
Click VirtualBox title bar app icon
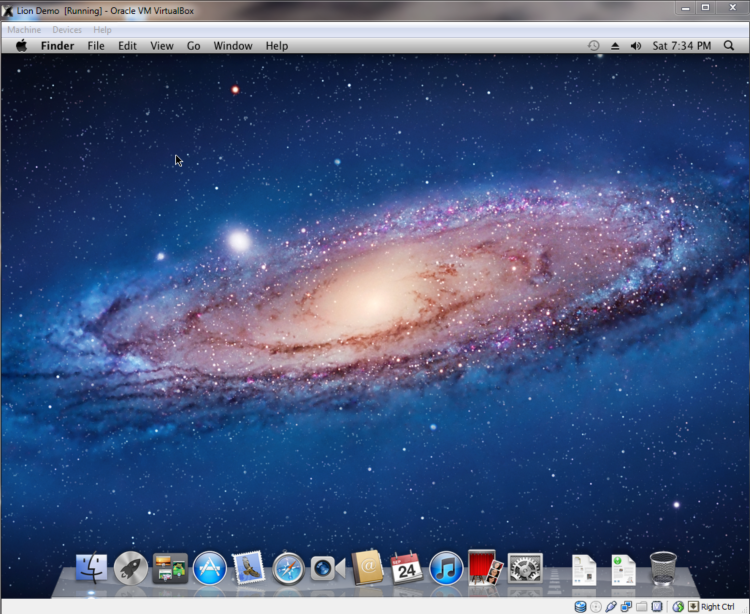pos(8,10)
